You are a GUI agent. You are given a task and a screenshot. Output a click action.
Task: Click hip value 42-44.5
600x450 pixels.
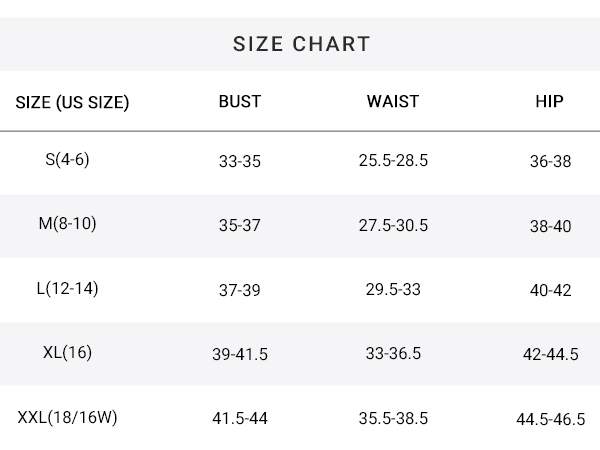pos(551,354)
